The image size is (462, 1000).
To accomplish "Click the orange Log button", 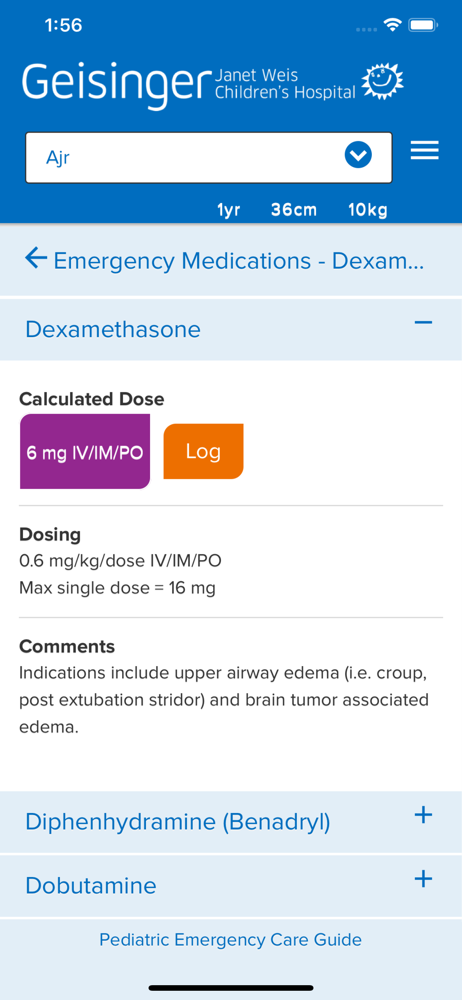I will click(x=204, y=452).
